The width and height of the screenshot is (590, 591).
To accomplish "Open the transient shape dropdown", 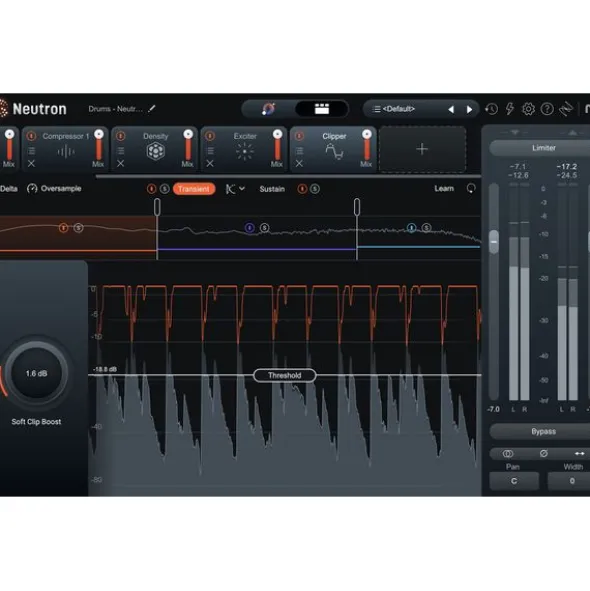I will 235,189.
